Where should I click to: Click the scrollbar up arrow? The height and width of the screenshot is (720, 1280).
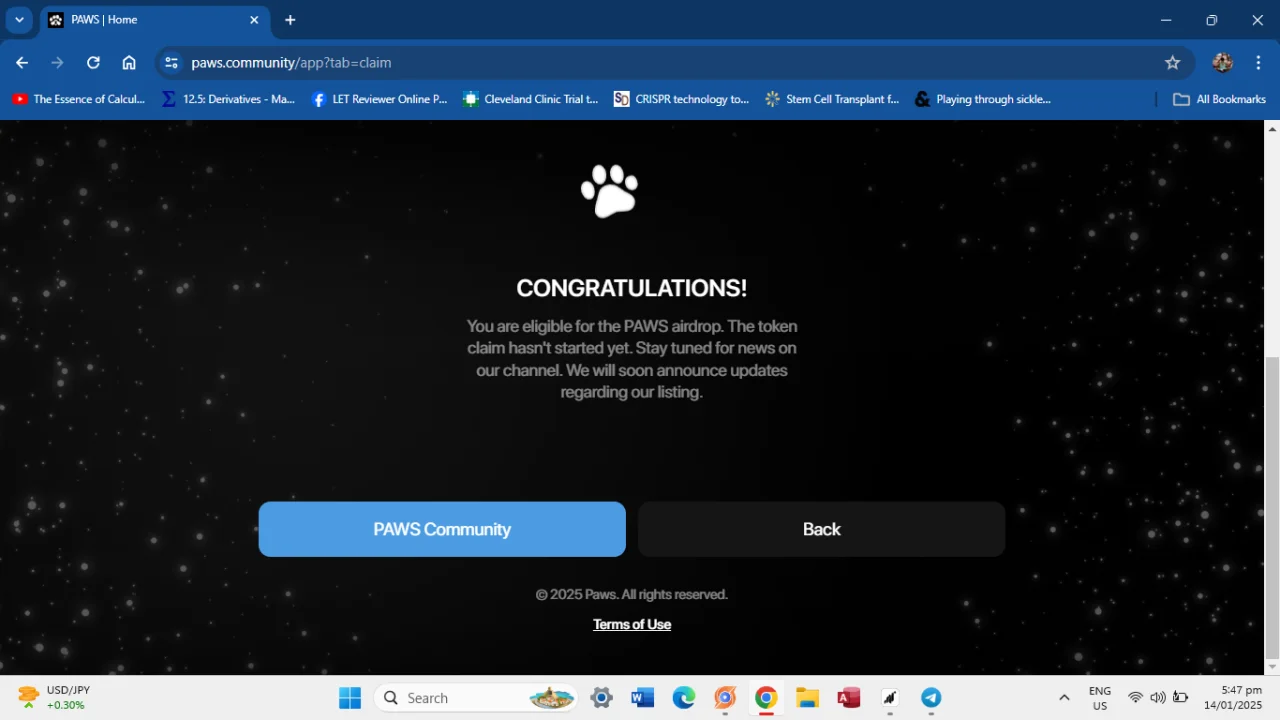tap(1272, 128)
